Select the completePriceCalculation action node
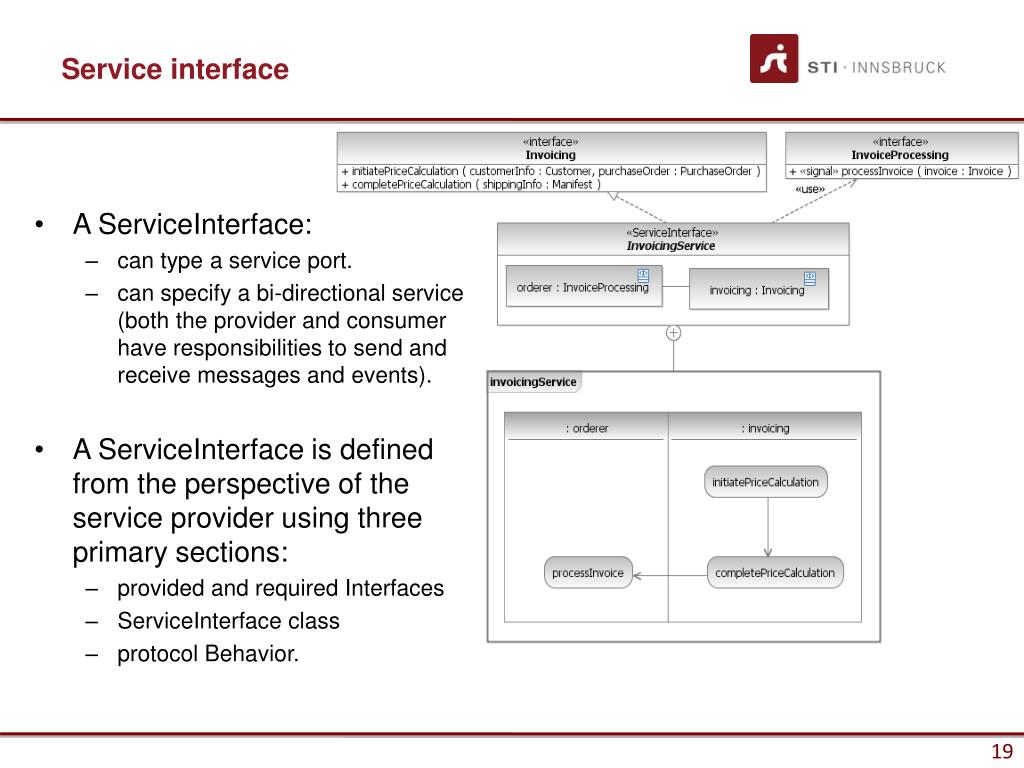Viewport: 1024px width, 768px height. [775, 573]
